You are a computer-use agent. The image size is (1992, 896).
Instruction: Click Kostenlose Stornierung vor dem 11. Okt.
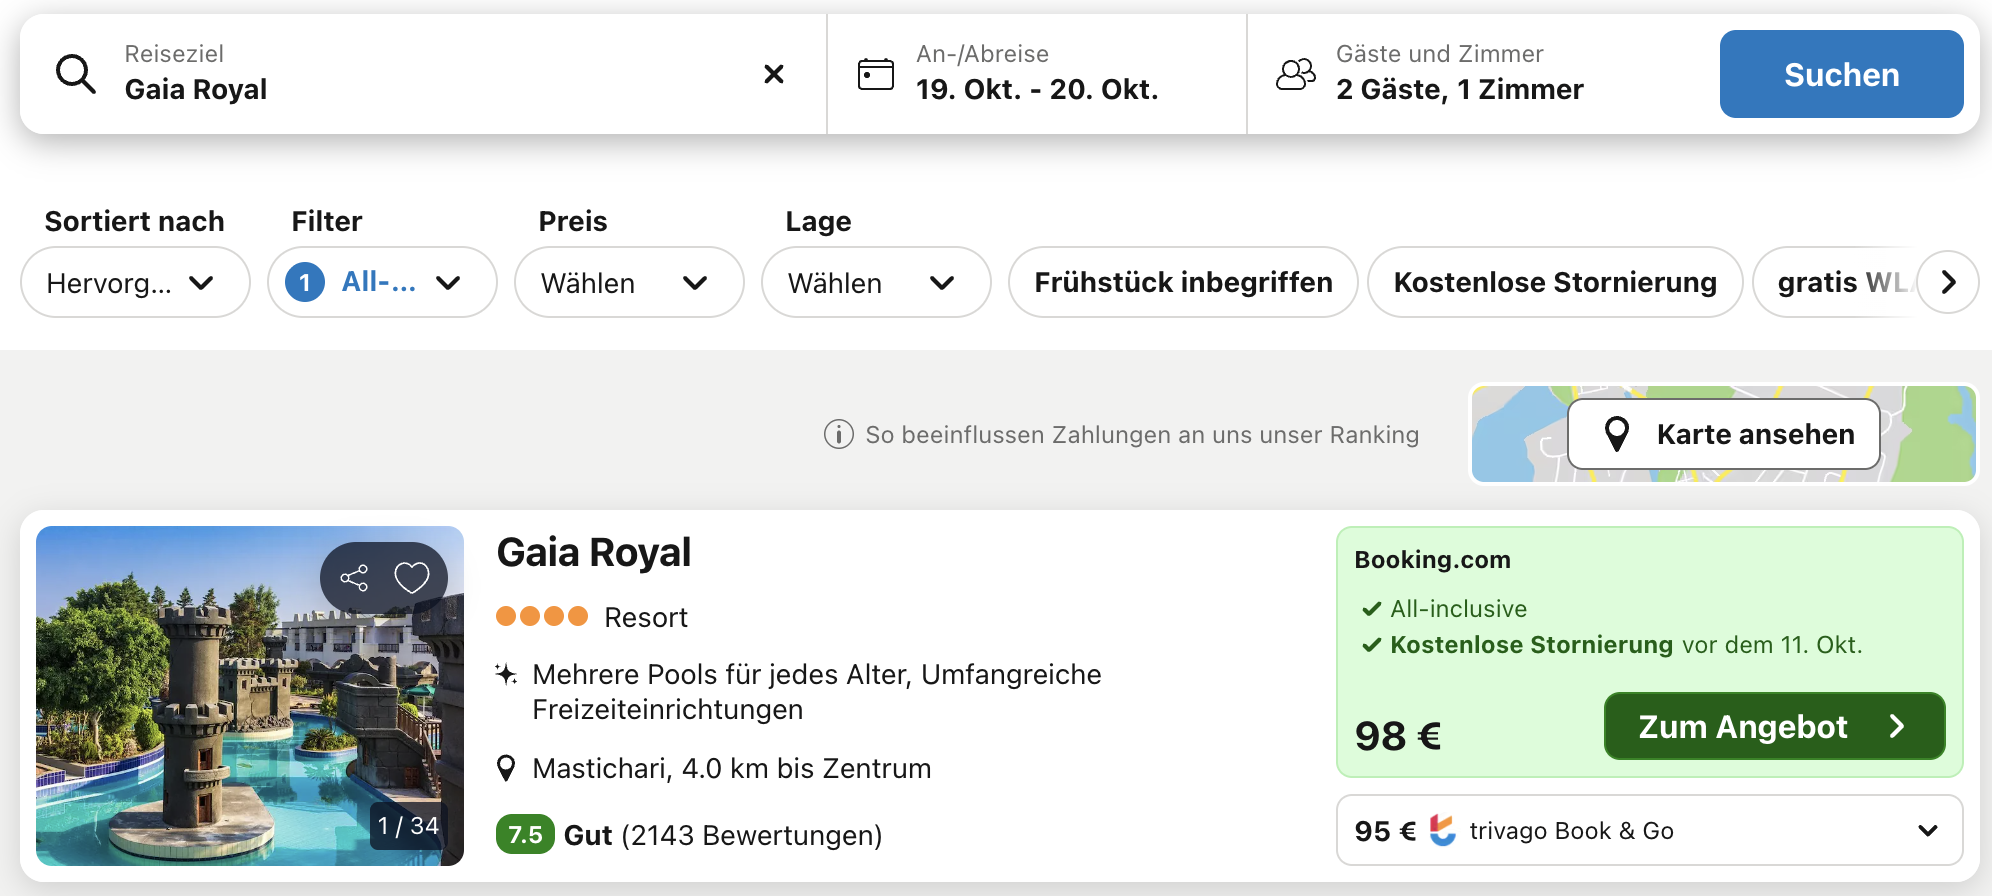pyautogui.click(x=1612, y=644)
